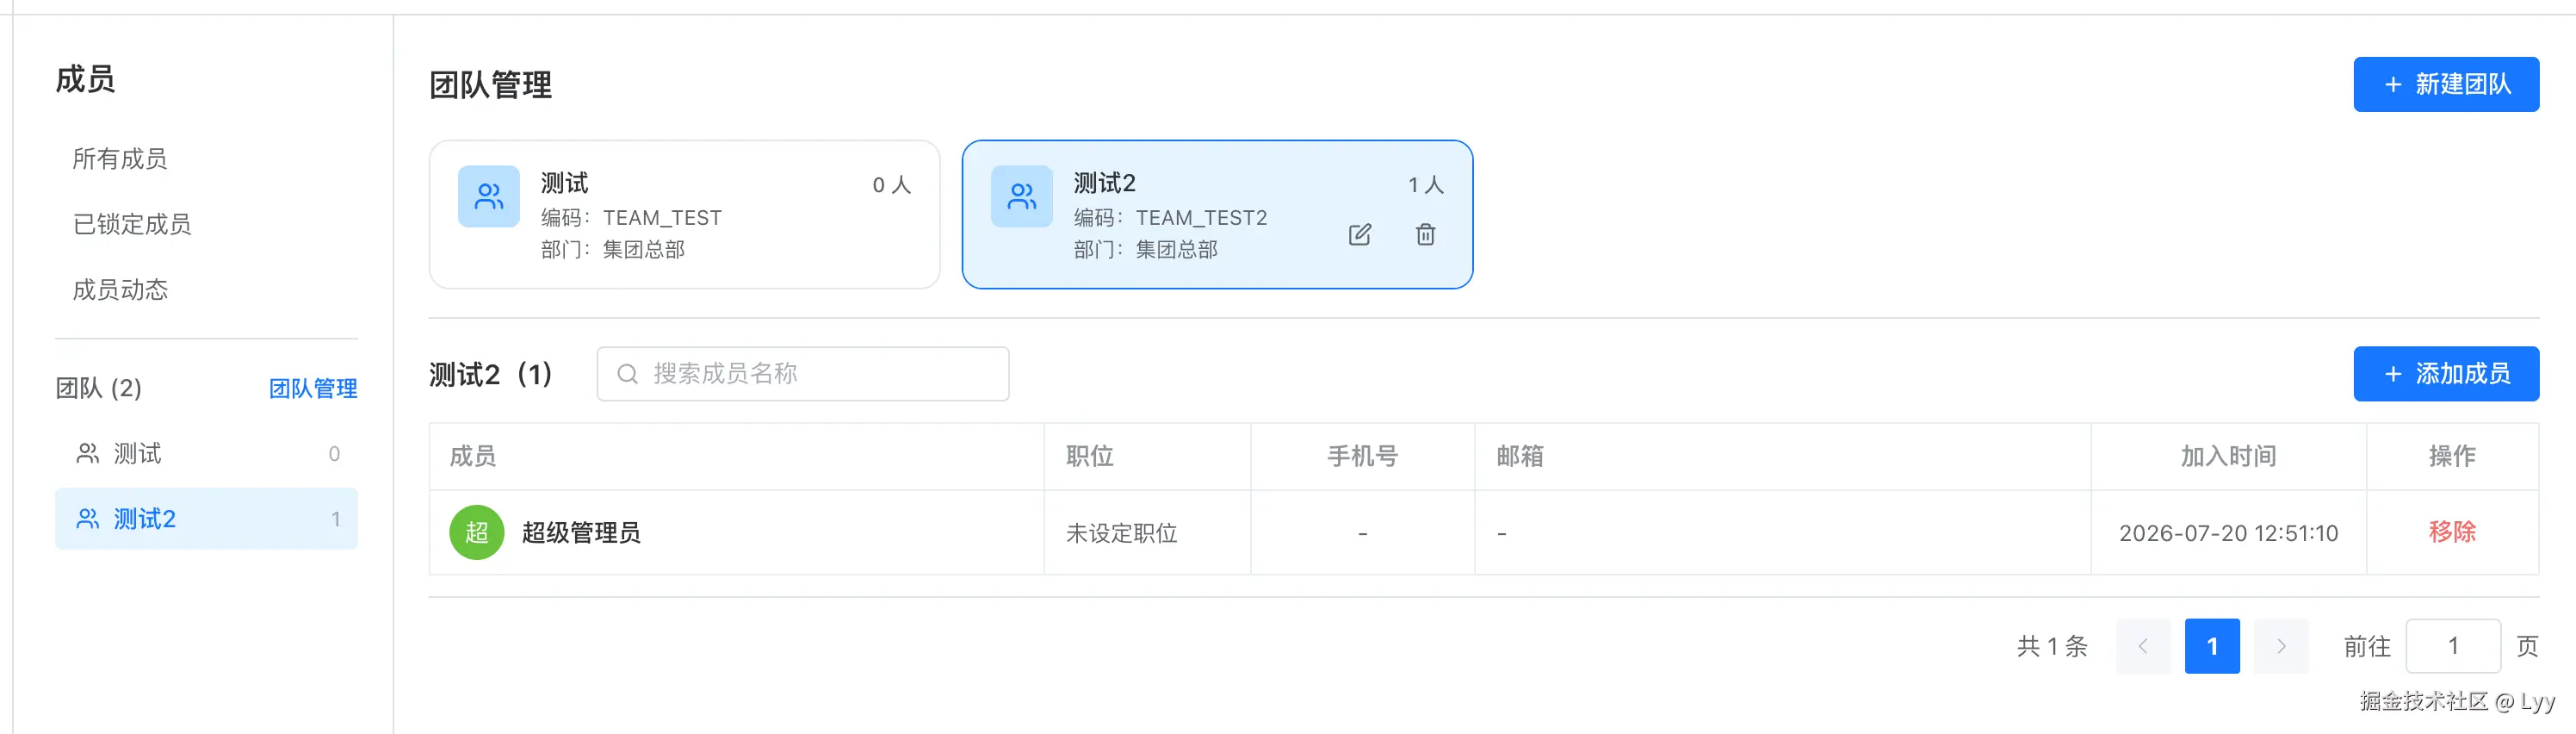Click the people icon beside sidebar 测试2
Image resolution: width=2576 pixels, height=734 pixels.
point(88,518)
